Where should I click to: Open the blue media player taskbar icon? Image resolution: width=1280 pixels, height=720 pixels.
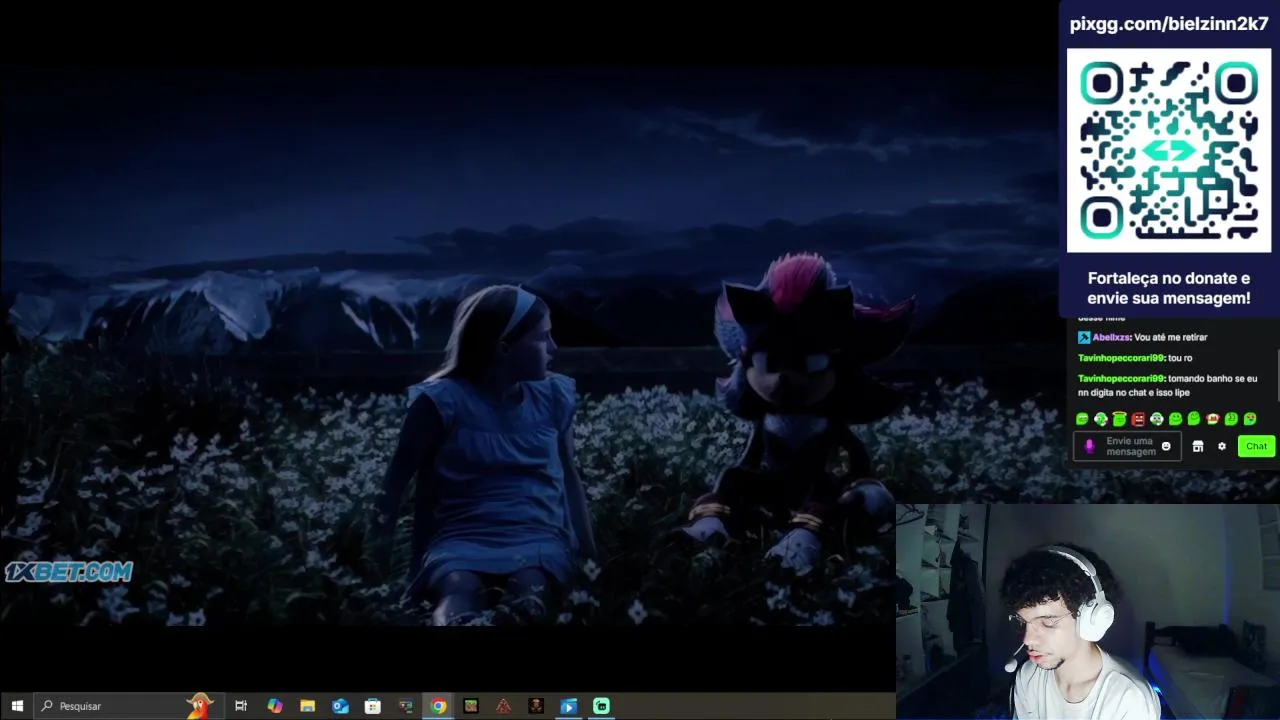coord(568,706)
